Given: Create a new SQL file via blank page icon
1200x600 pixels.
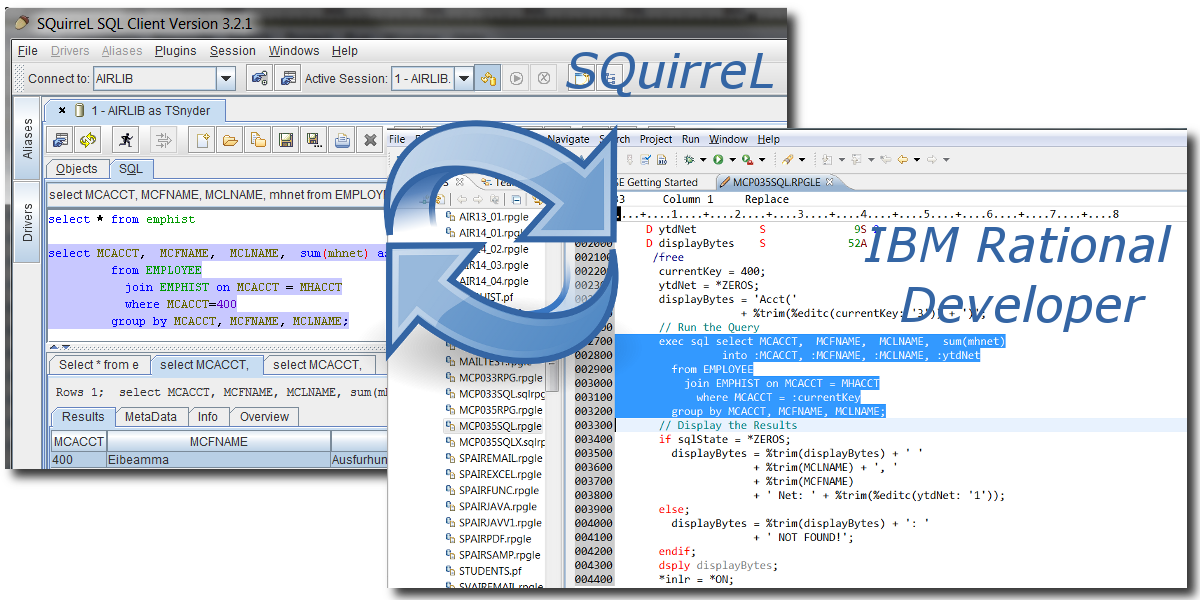Looking at the screenshot, I should [202, 140].
